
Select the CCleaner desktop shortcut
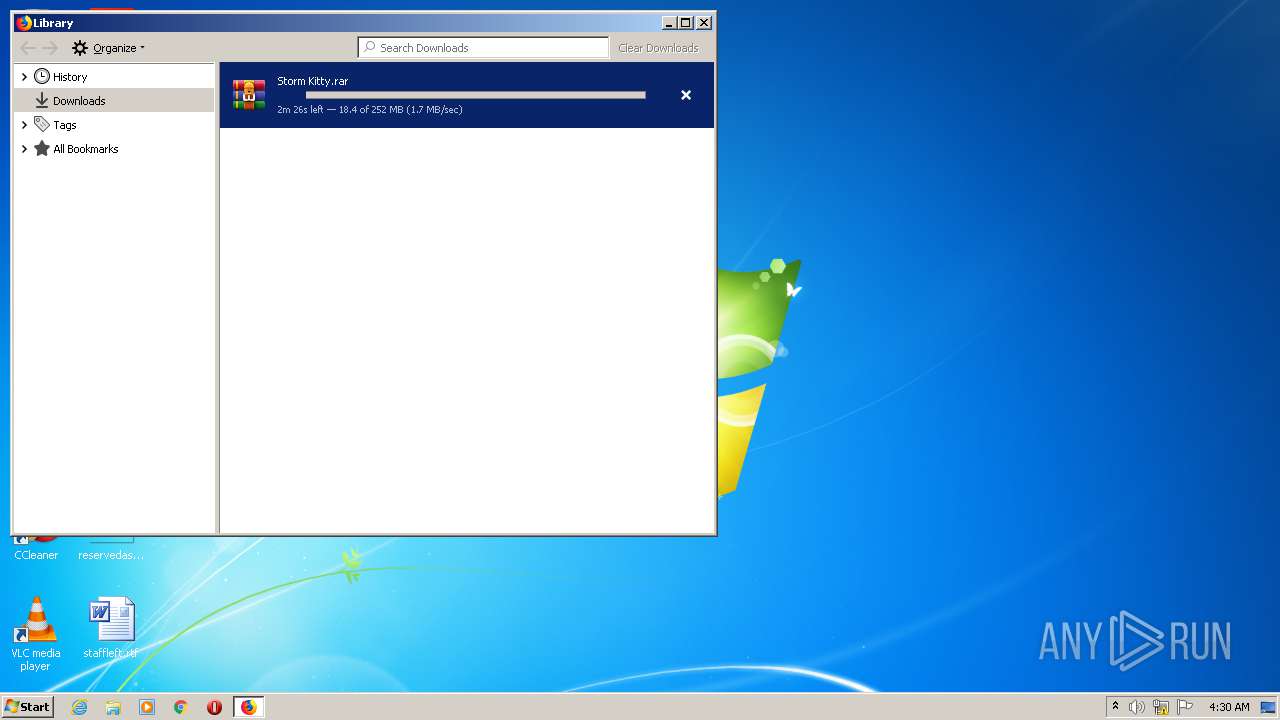coord(36,548)
